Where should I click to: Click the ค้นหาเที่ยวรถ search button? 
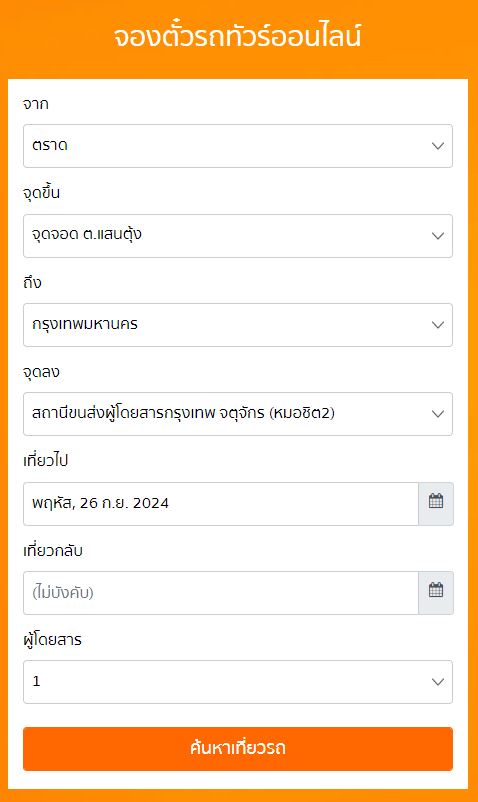[238, 748]
